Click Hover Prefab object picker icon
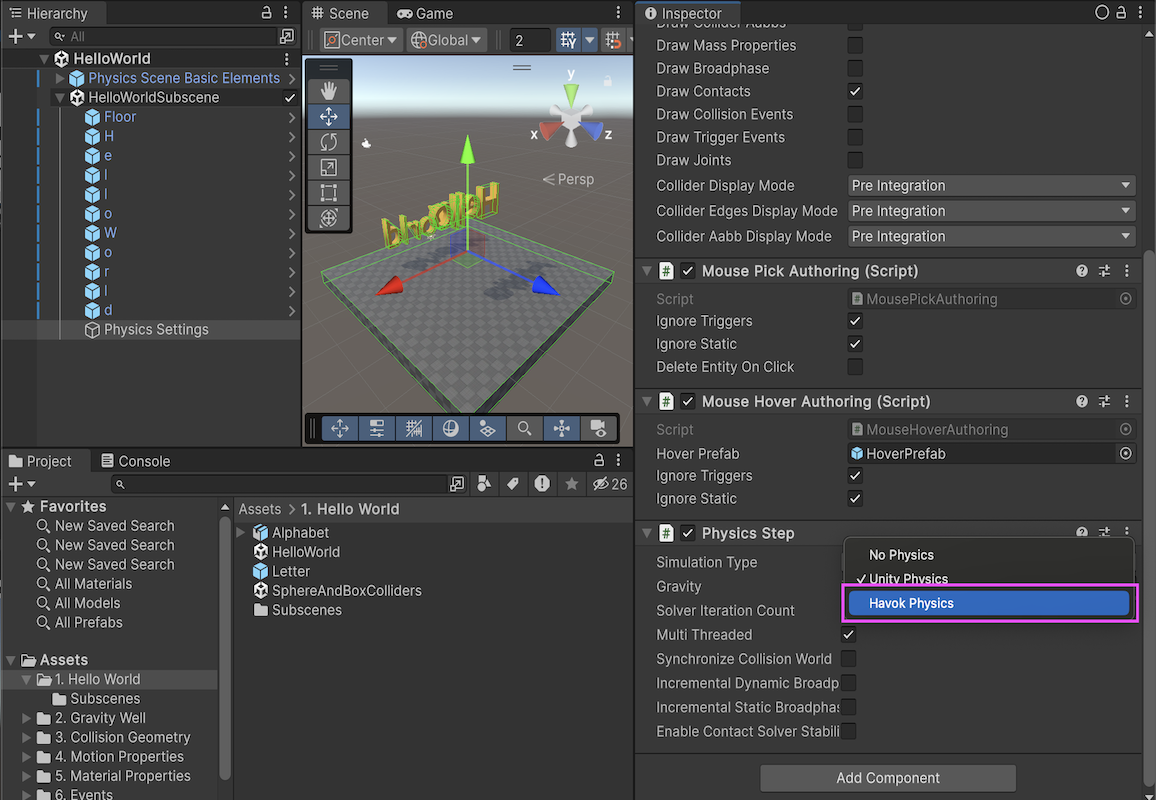1156x800 pixels. (1126, 454)
